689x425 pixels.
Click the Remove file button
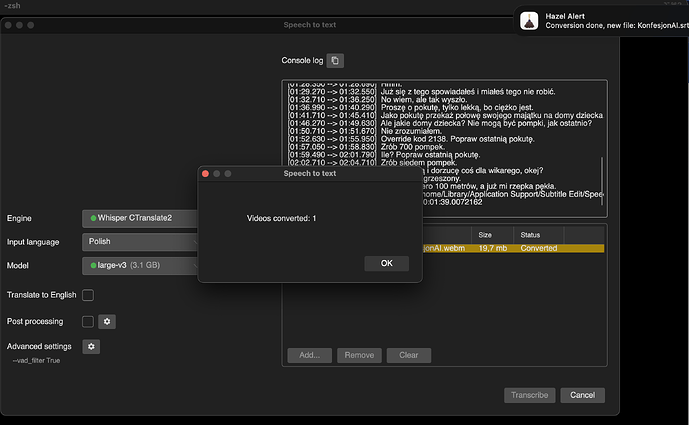coord(359,355)
